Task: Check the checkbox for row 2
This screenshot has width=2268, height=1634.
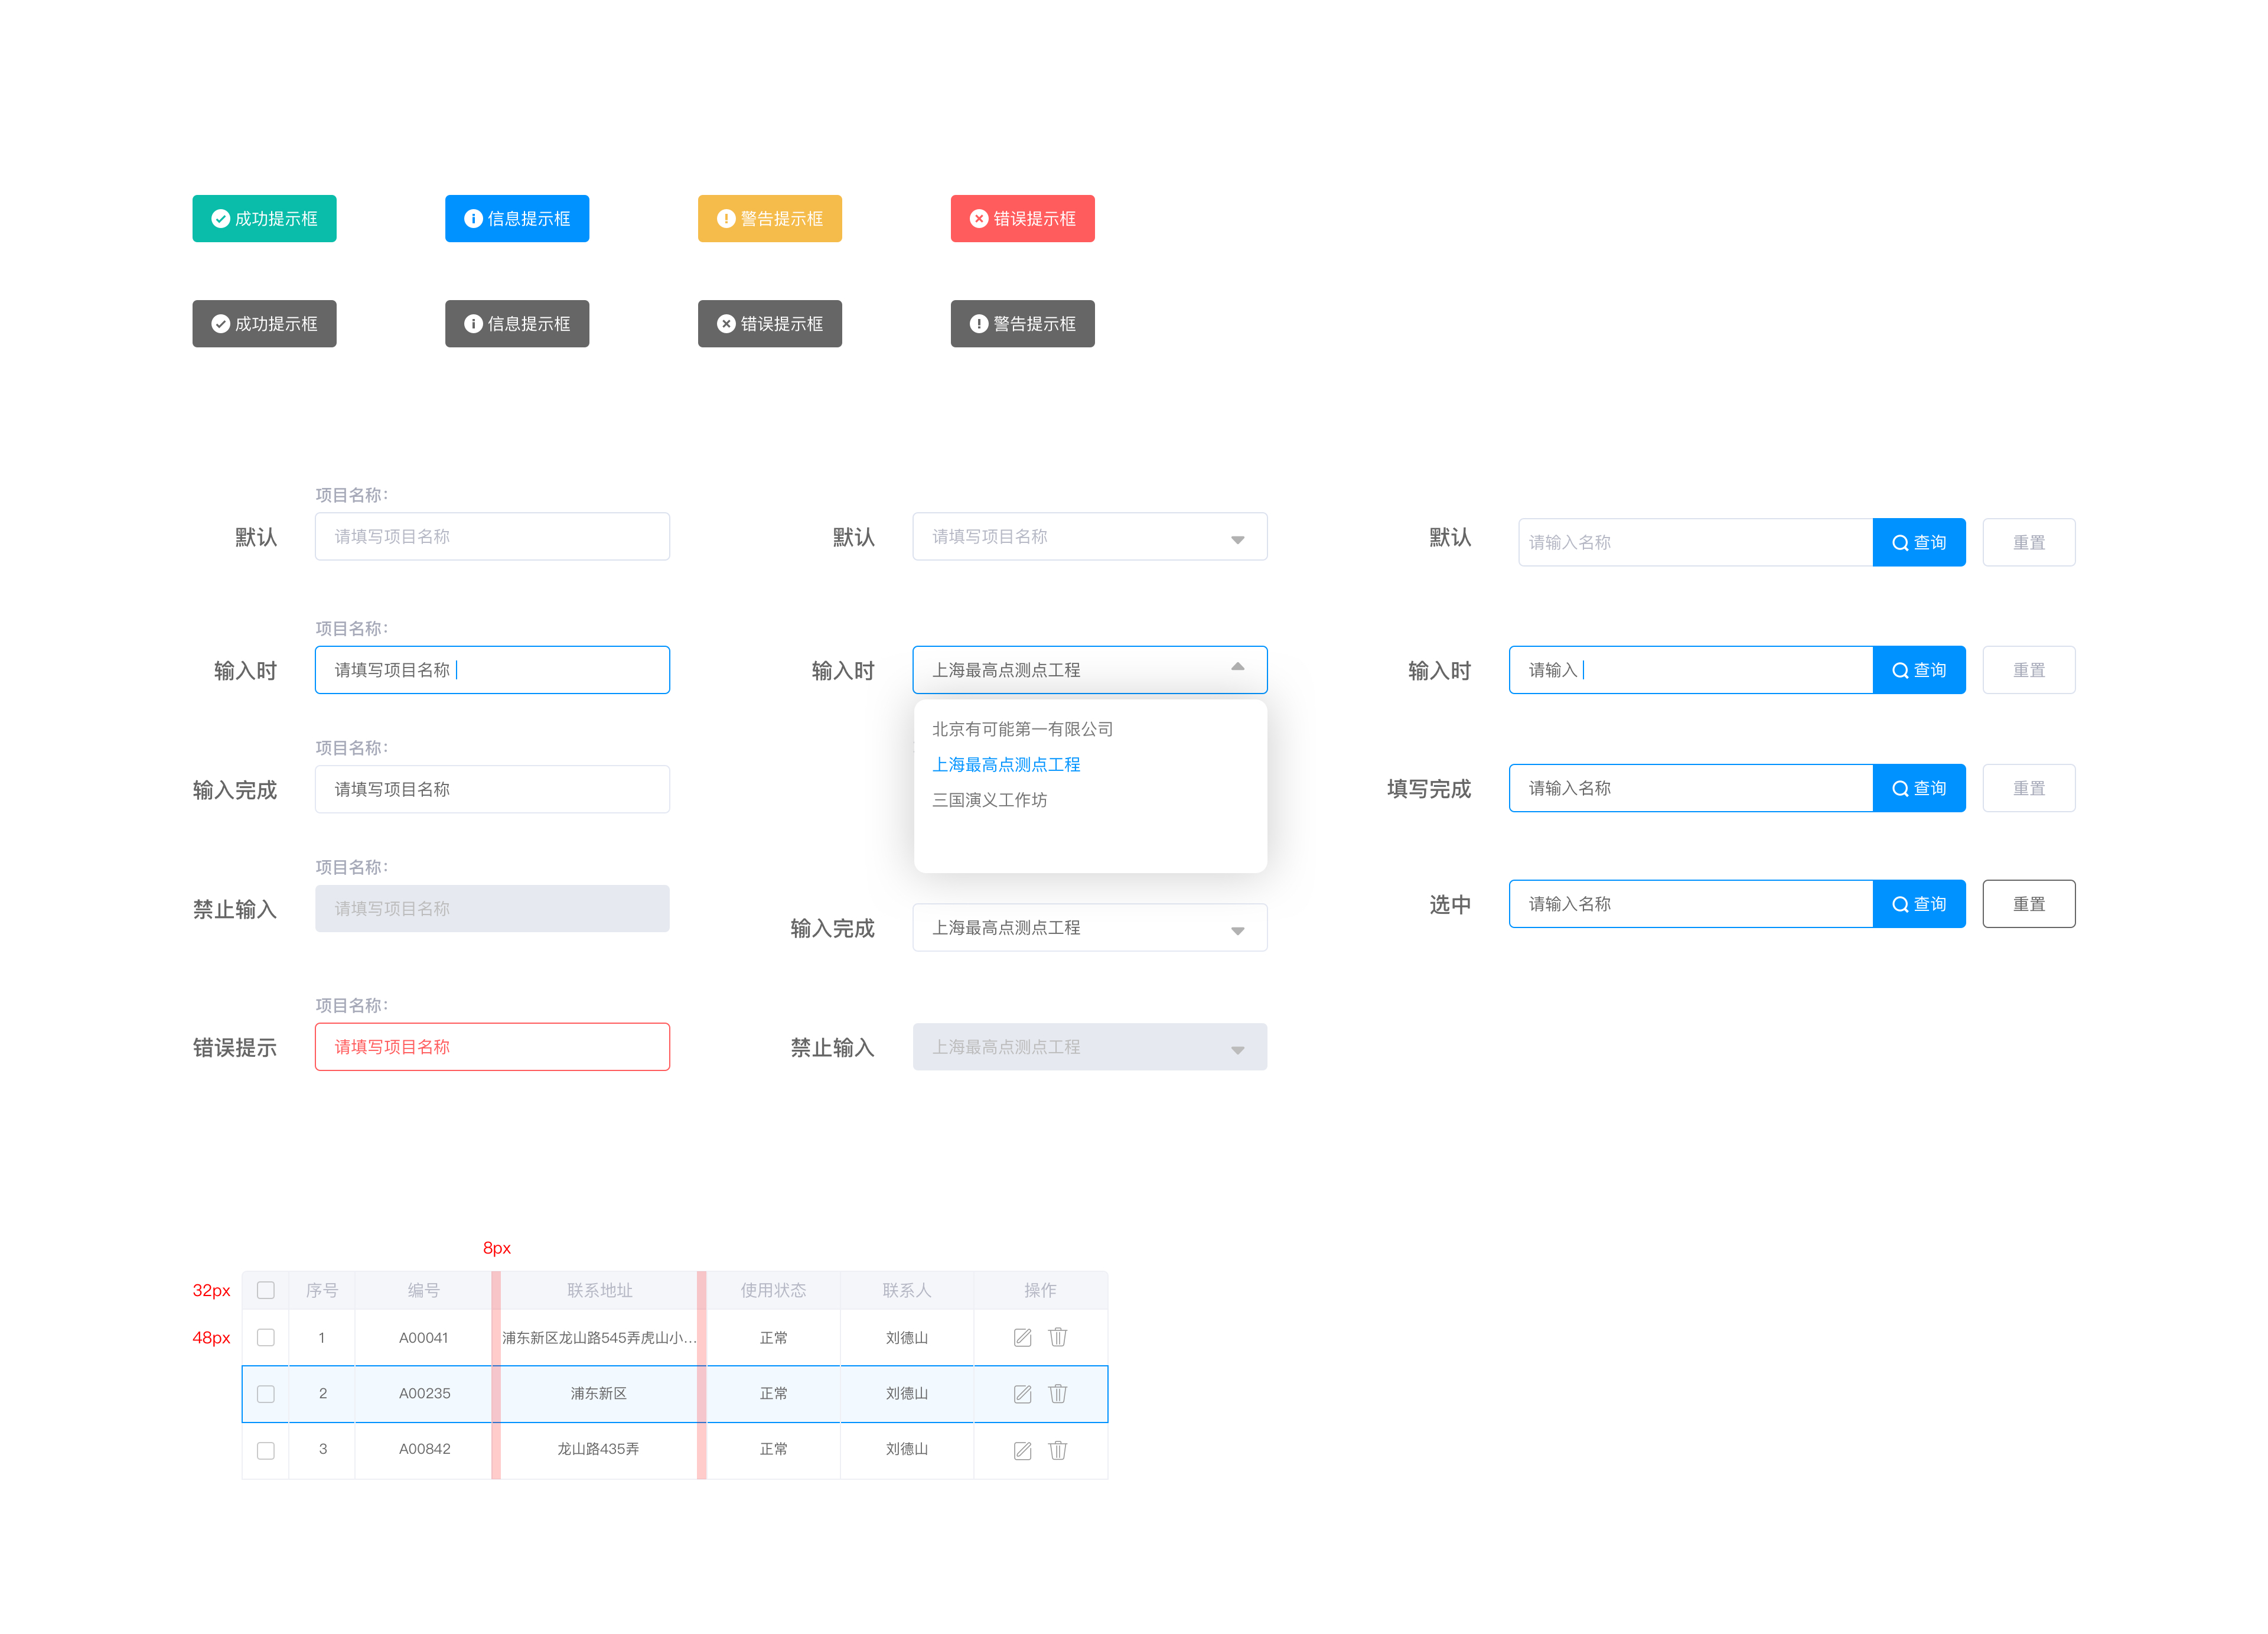Action: pyautogui.click(x=266, y=1394)
